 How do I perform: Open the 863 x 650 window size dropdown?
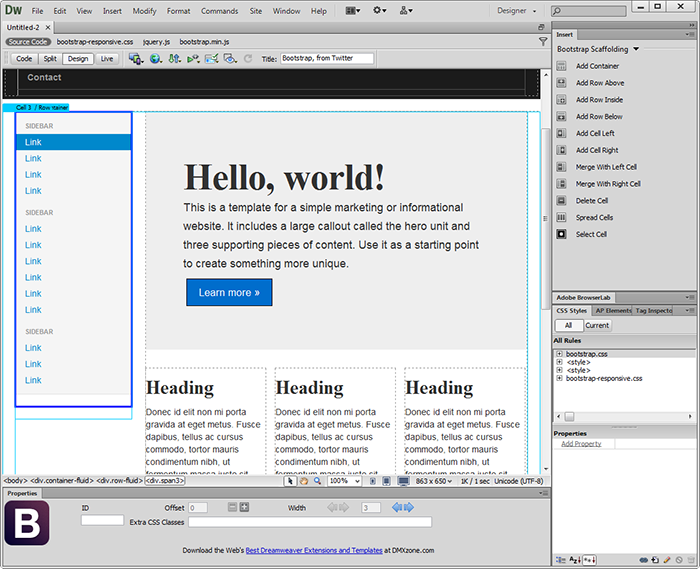tap(433, 481)
